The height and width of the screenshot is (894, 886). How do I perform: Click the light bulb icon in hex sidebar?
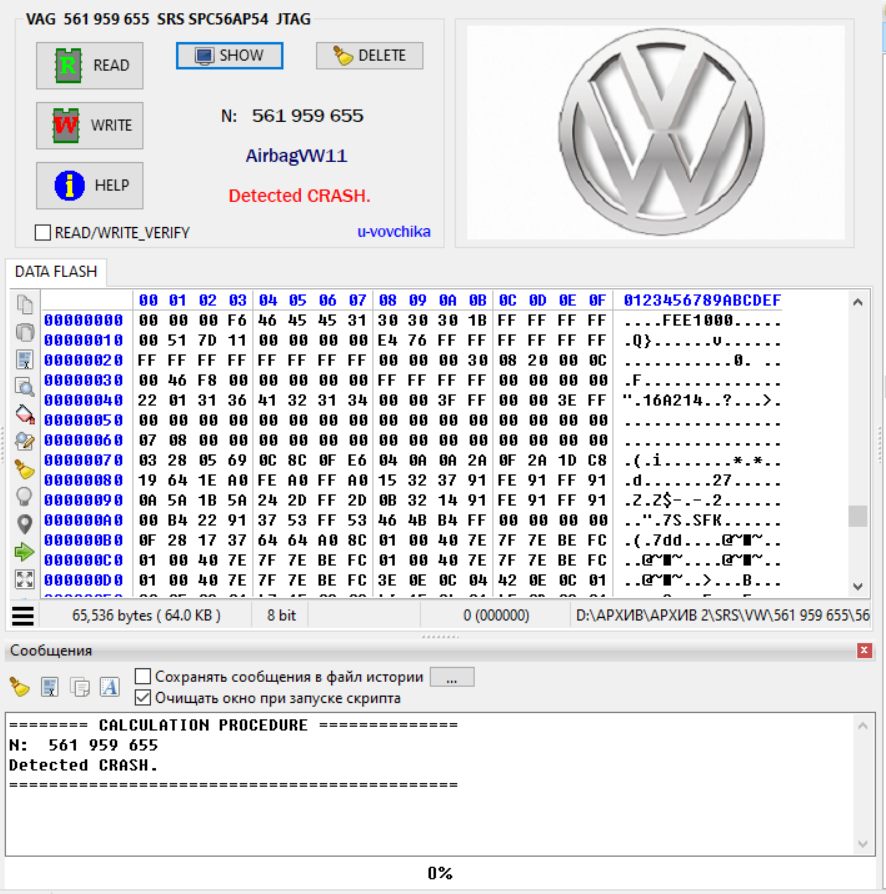pos(25,497)
